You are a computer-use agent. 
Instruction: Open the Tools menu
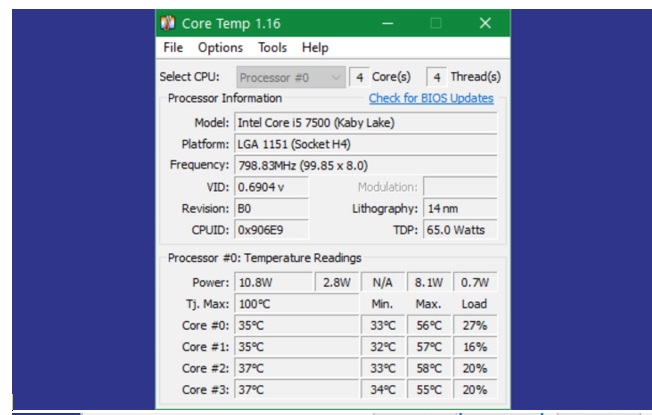[272, 47]
